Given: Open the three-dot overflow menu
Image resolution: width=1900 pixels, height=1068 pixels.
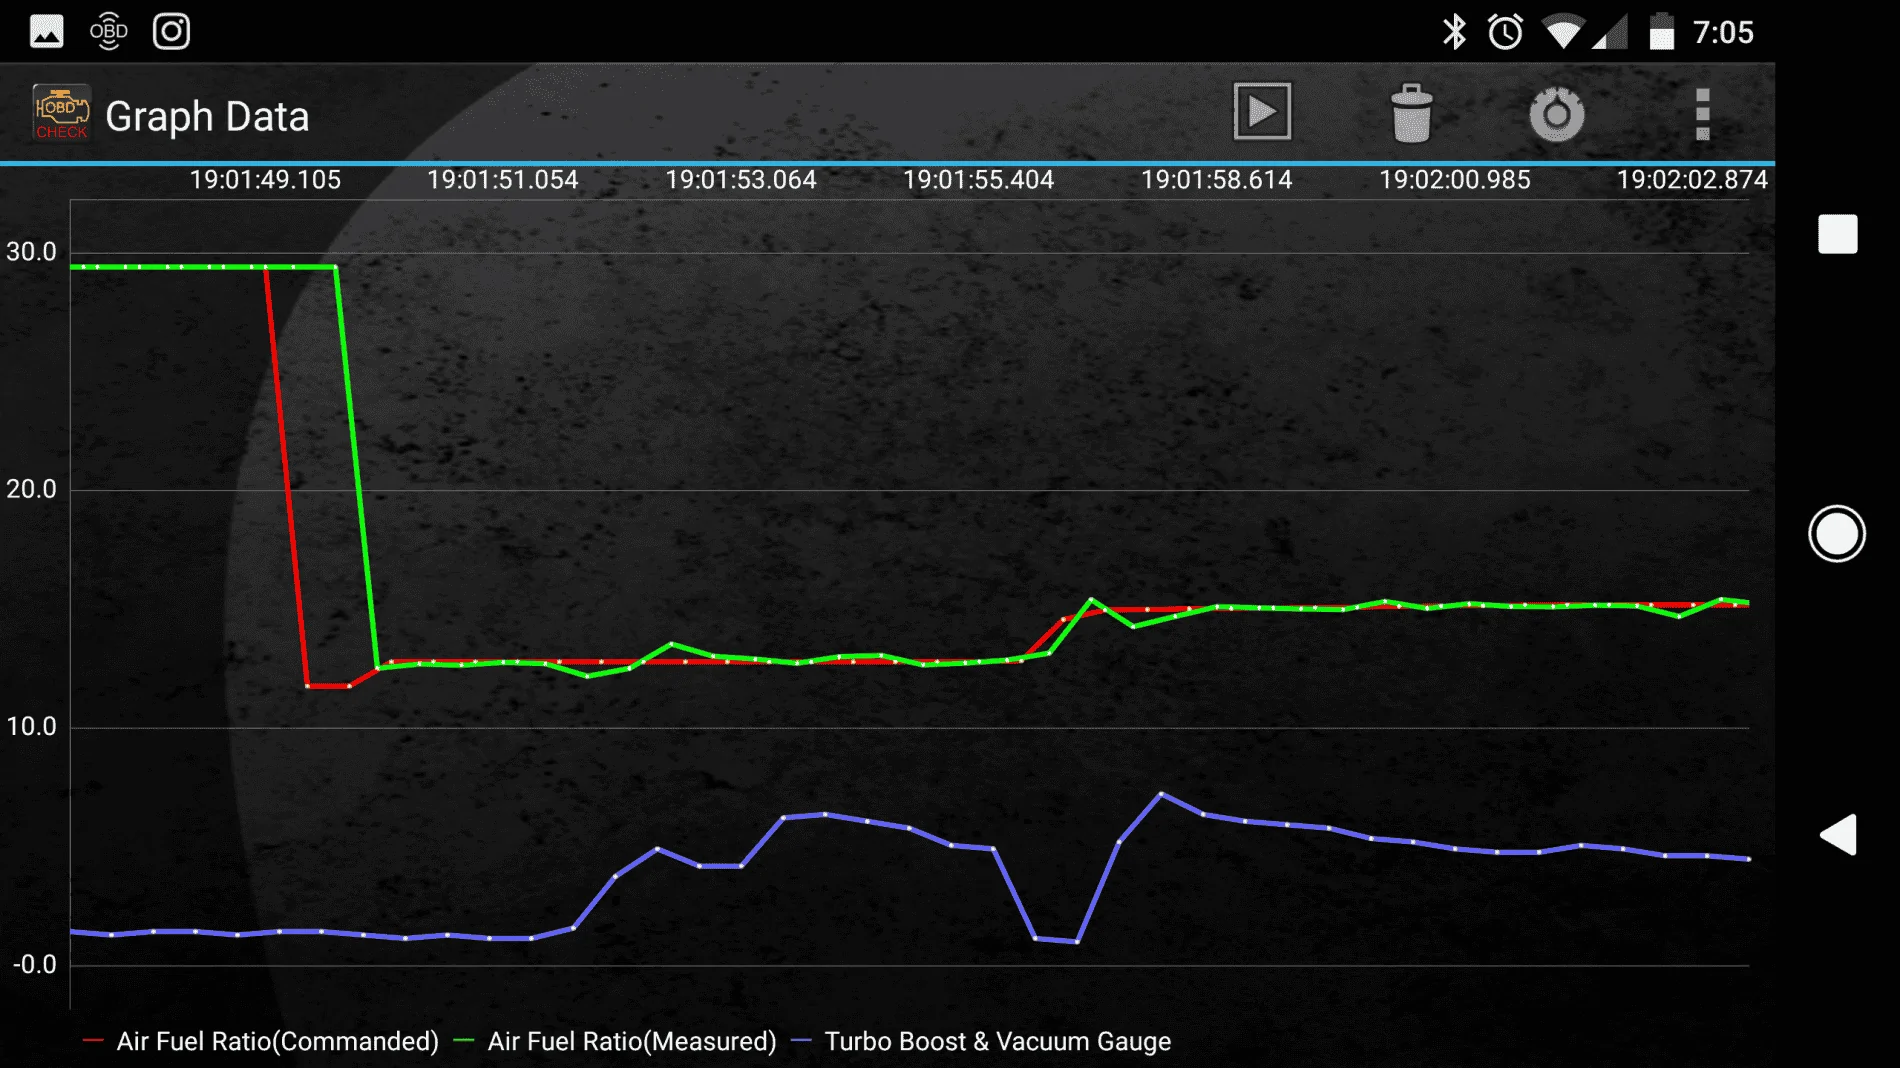Looking at the screenshot, I should point(1702,114).
